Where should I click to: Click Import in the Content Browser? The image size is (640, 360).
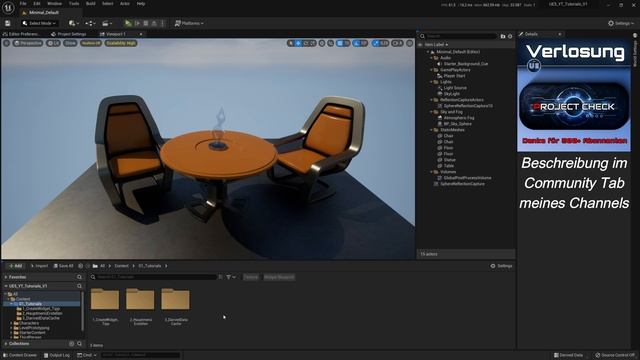pyautogui.click(x=39, y=266)
